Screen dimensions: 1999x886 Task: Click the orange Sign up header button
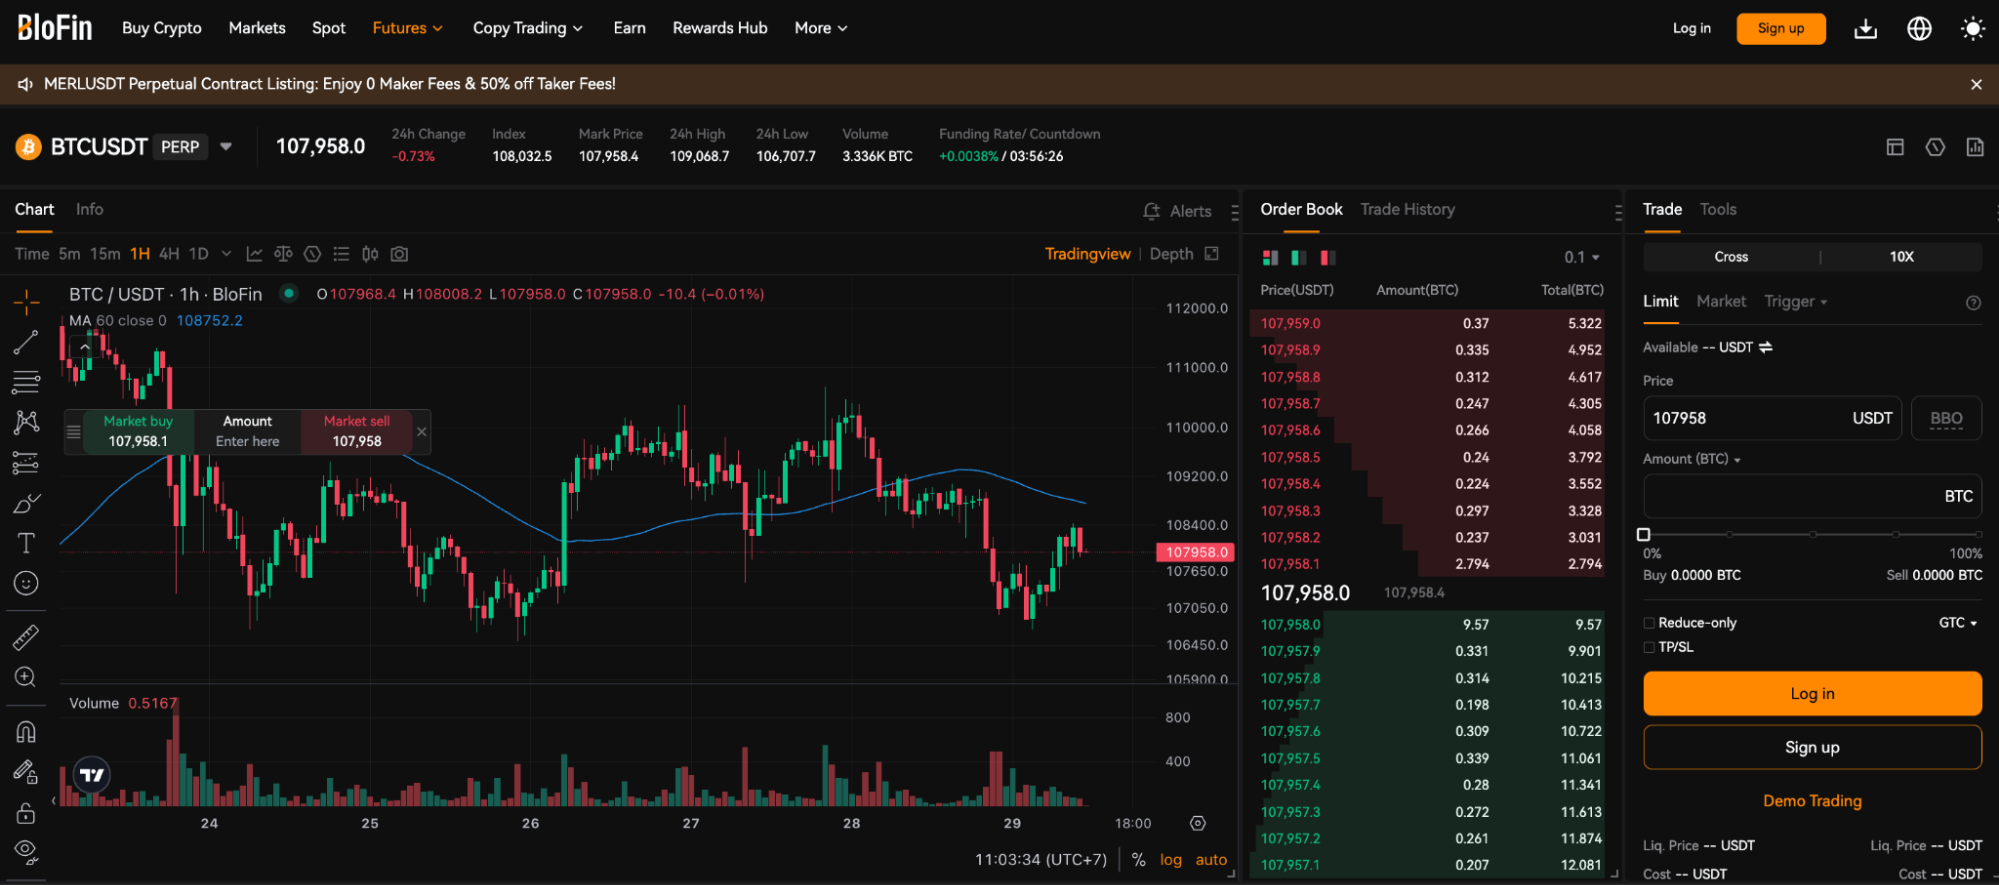1781,29
